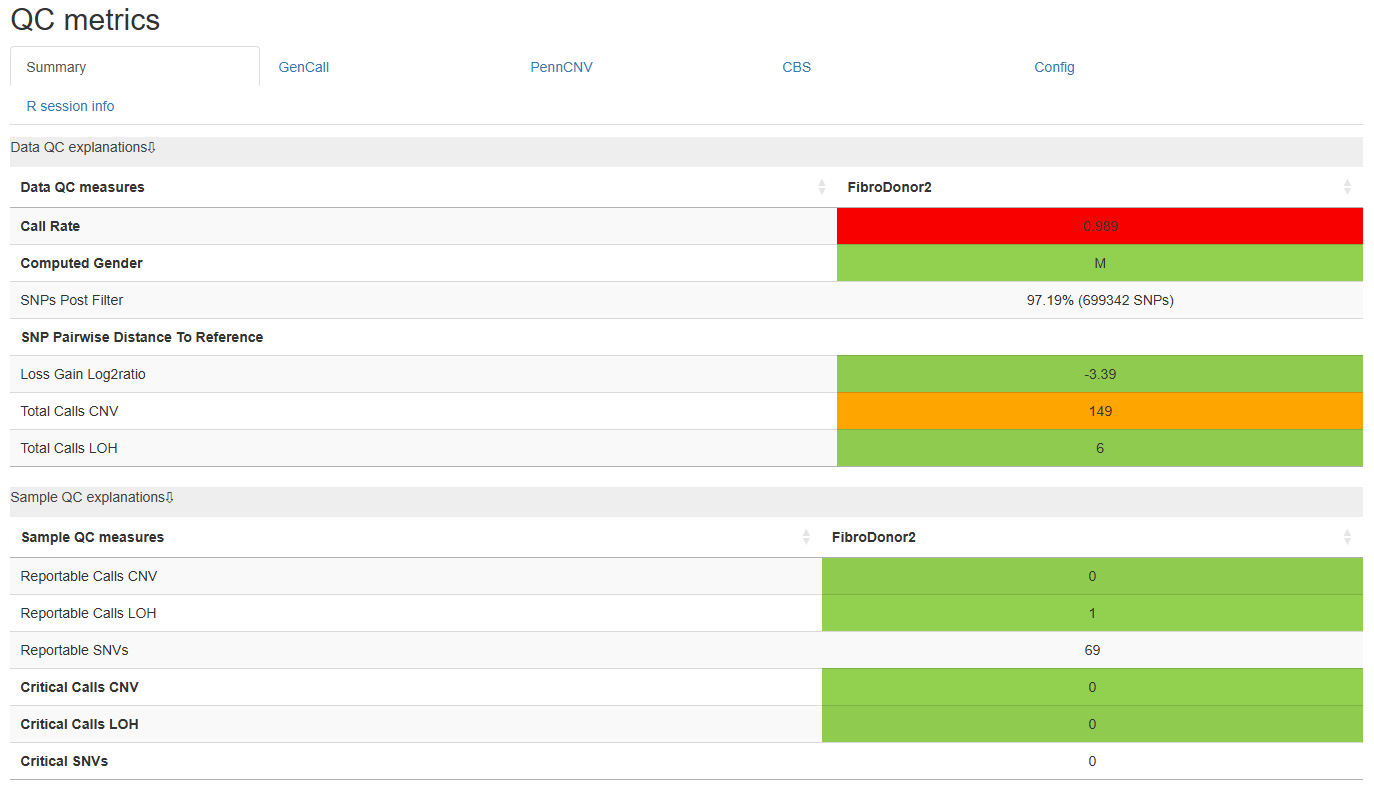Expand Sample QC explanations section
The image size is (1374, 791).
92,497
